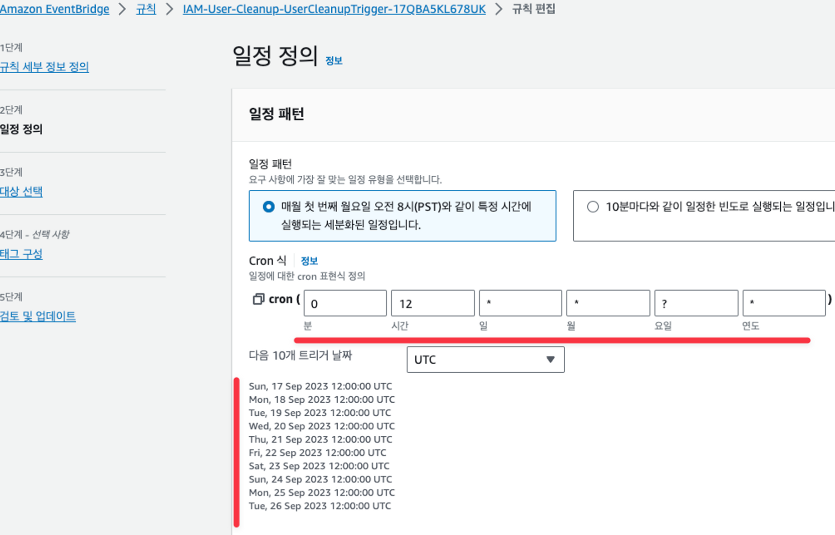
Task: Click the 다음 10개 트리거 날짜 label
Action: click(300, 356)
